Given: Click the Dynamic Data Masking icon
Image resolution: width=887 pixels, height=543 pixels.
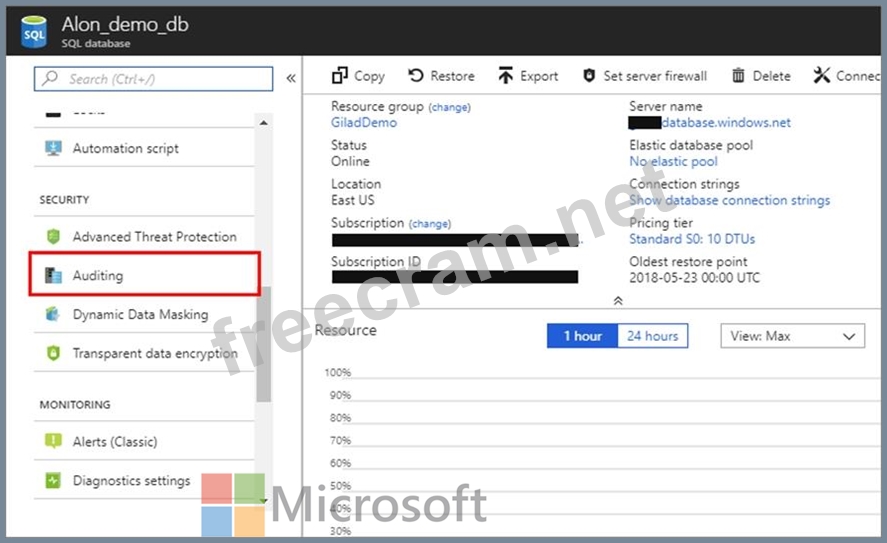Looking at the screenshot, I should tap(53, 314).
